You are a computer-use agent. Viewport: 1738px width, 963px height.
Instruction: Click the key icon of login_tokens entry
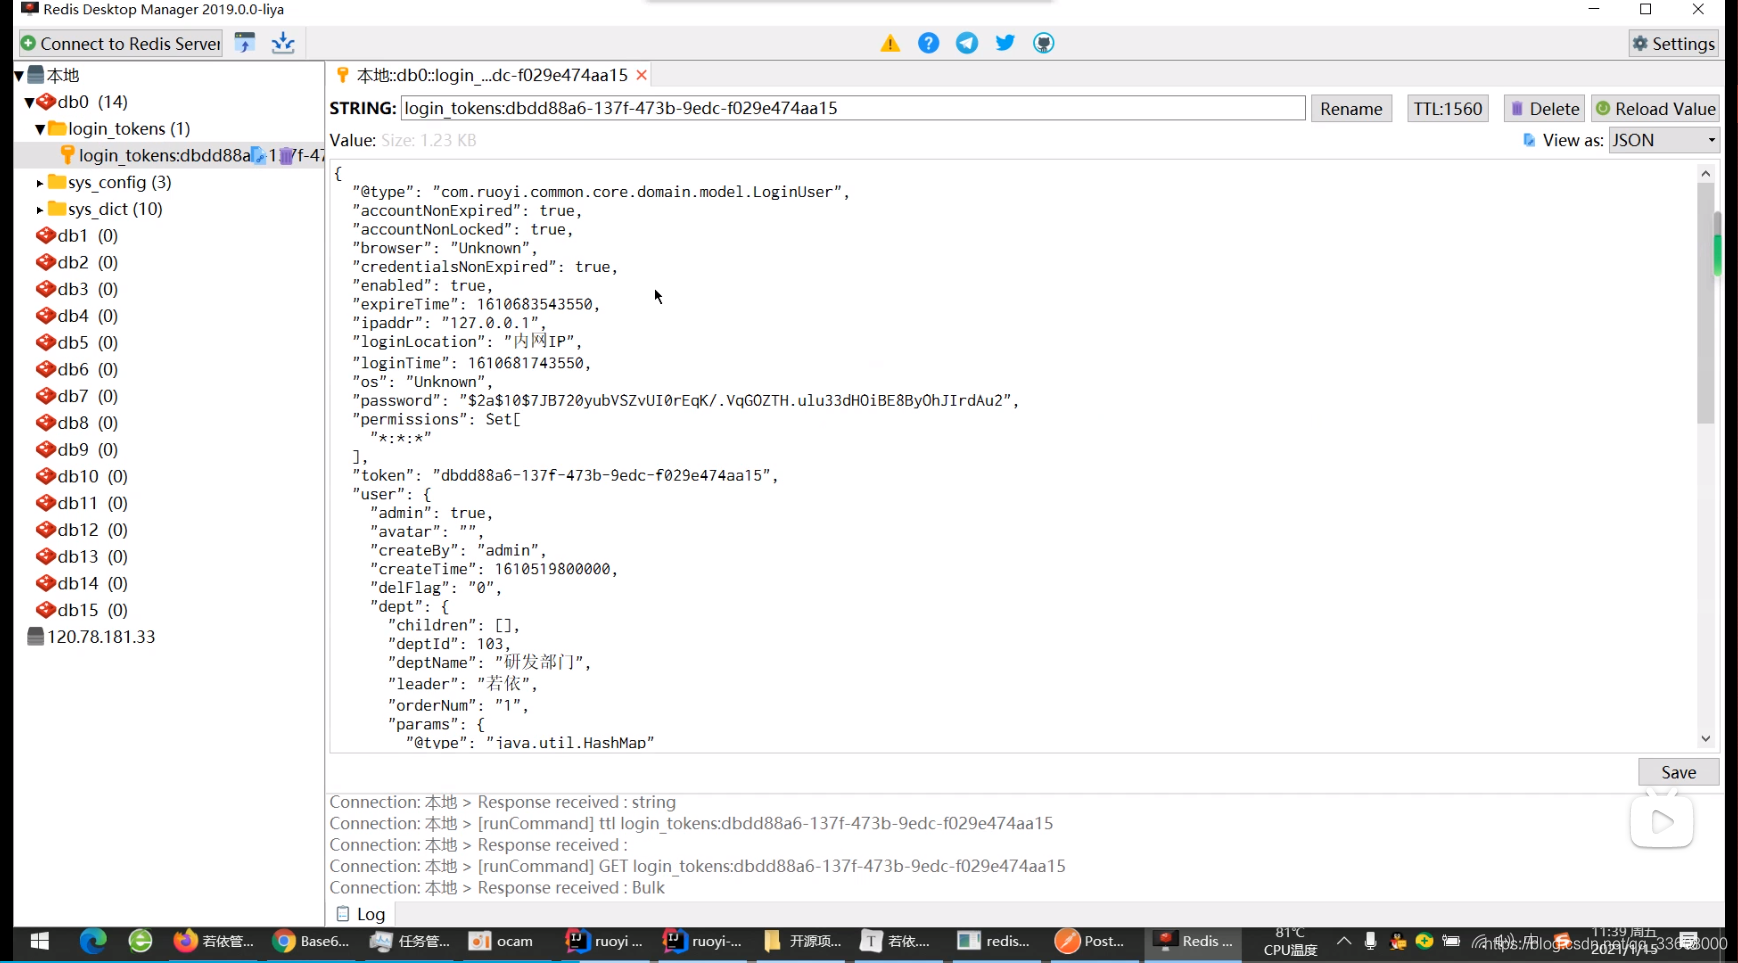pos(67,155)
